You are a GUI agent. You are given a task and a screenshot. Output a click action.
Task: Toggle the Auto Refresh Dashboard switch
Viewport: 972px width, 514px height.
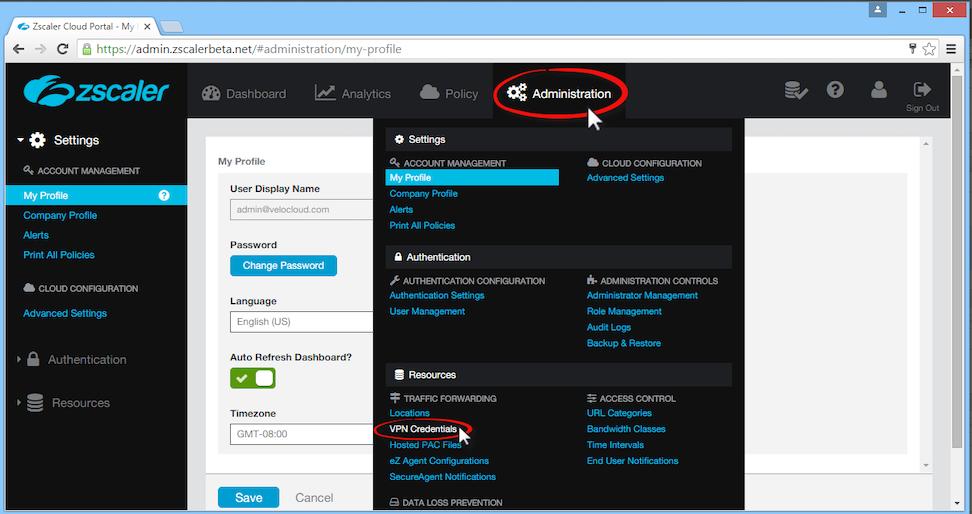pos(253,378)
